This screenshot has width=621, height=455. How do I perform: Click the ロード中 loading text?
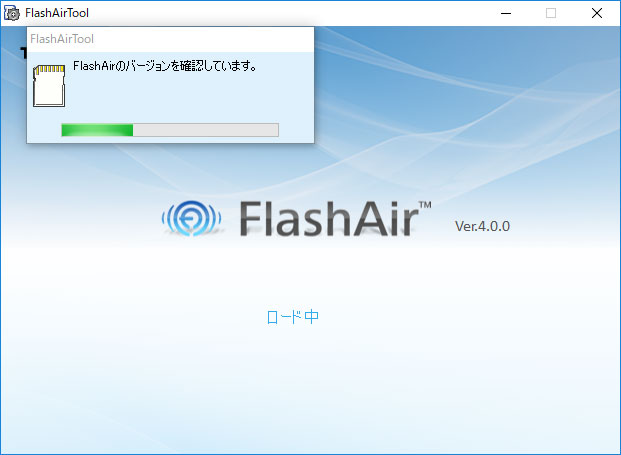pos(293,317)
